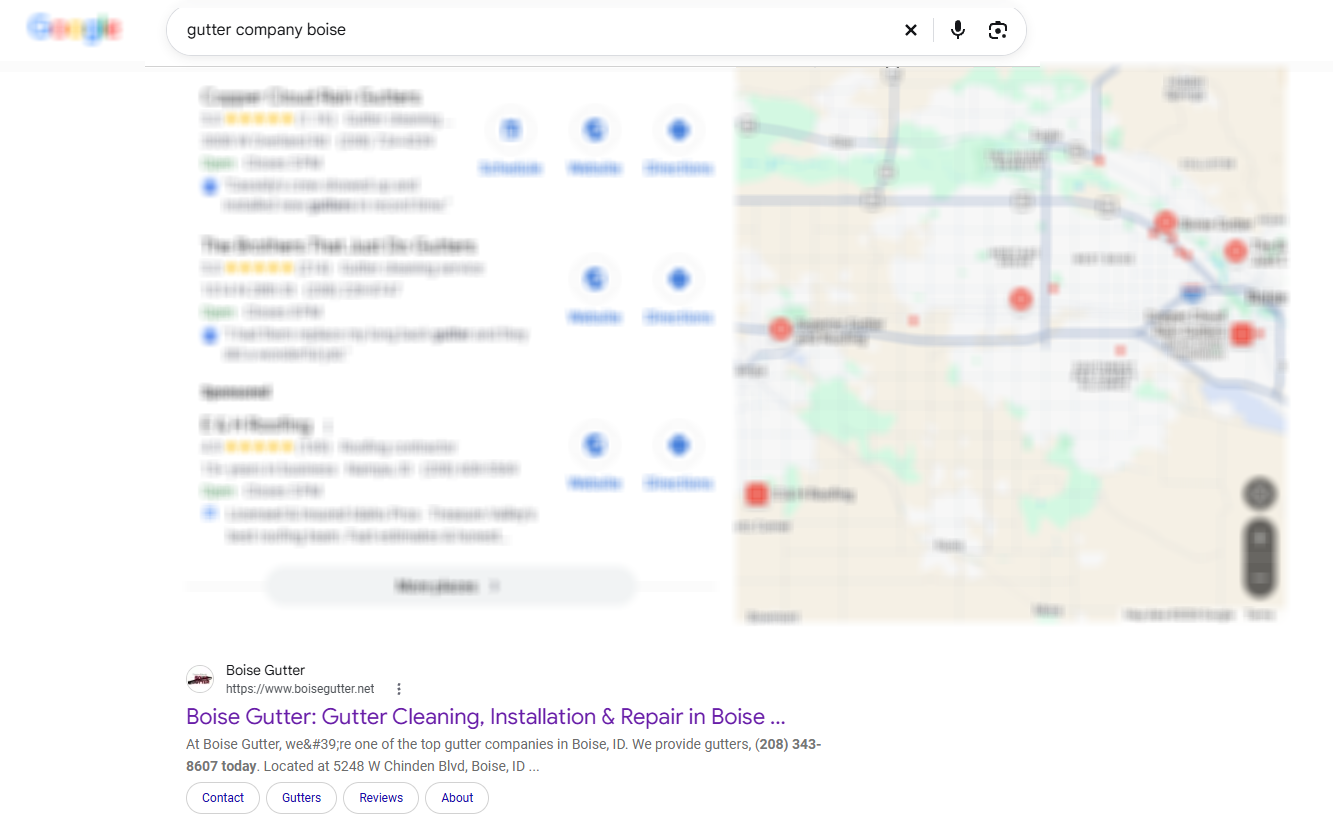
Task: Open Google Lens image search icon
Action: (997, 30)
